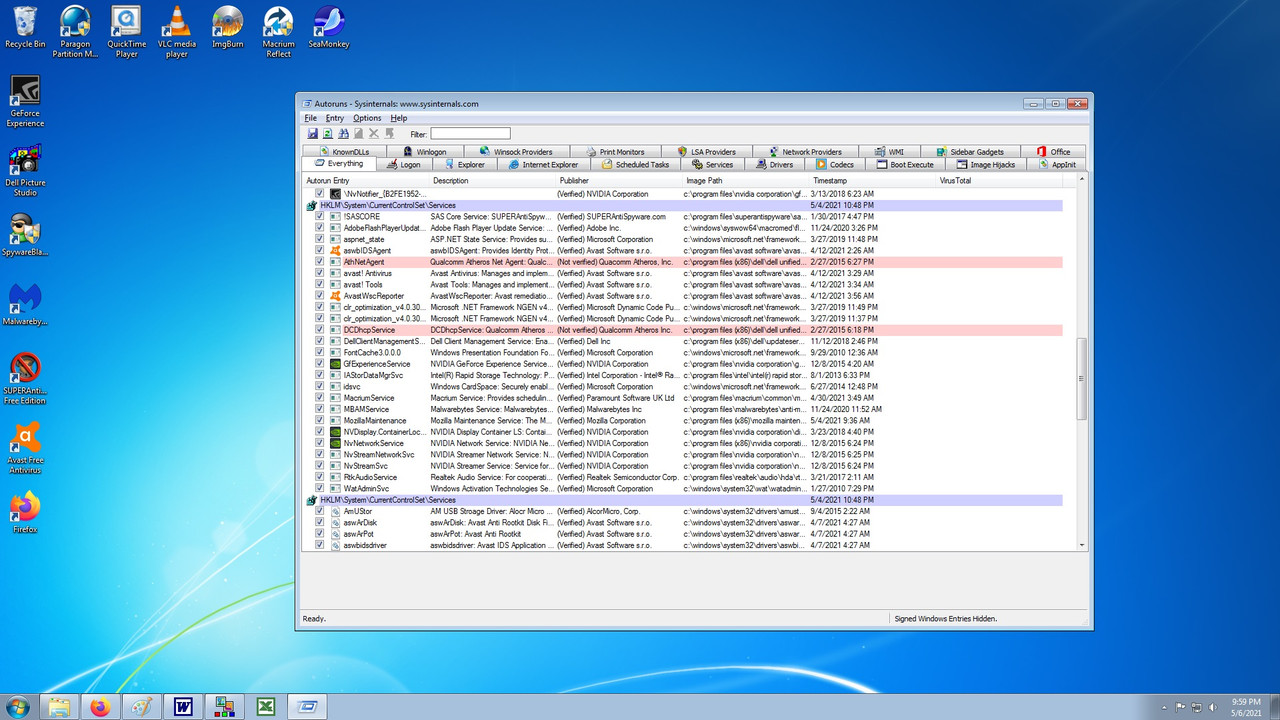Click the Find binoculars toolbar icon

pyautogui.click(x=343, y=133)
